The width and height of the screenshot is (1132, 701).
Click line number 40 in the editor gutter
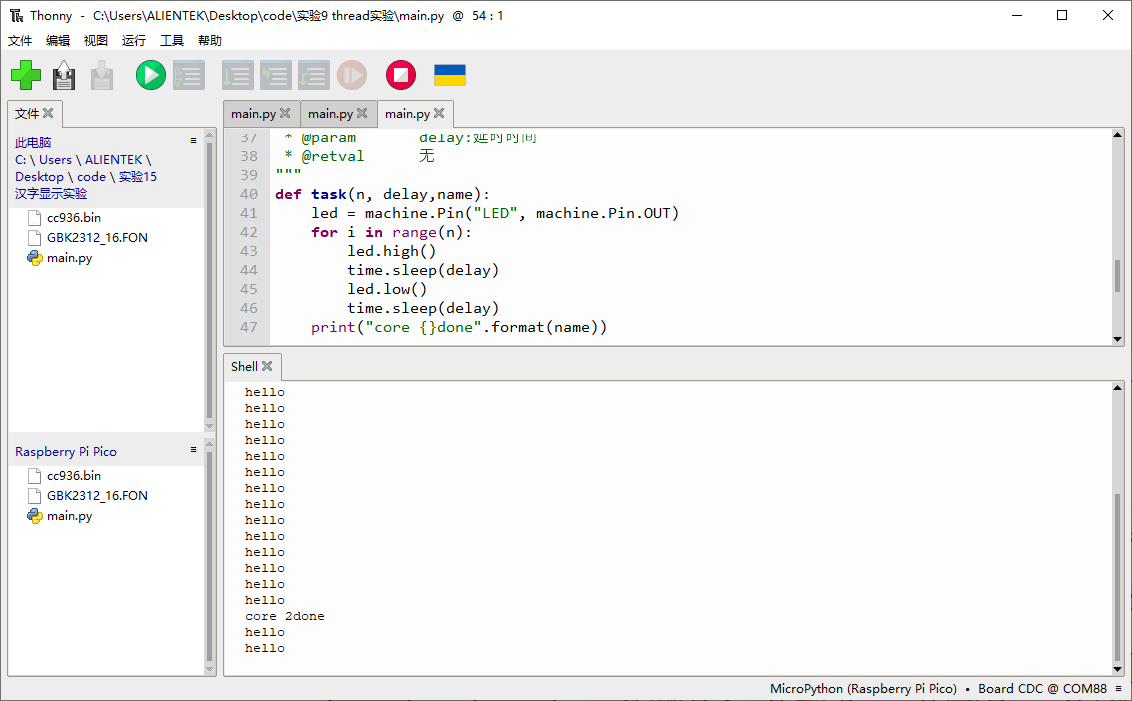coord(248,194)
